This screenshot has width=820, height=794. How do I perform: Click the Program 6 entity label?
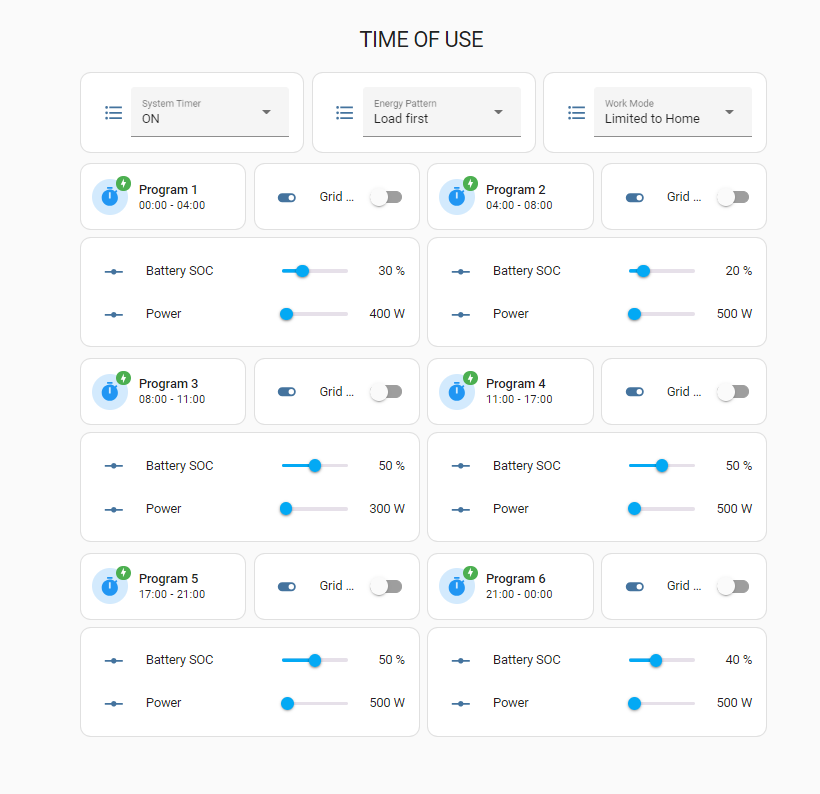point(516,579)
